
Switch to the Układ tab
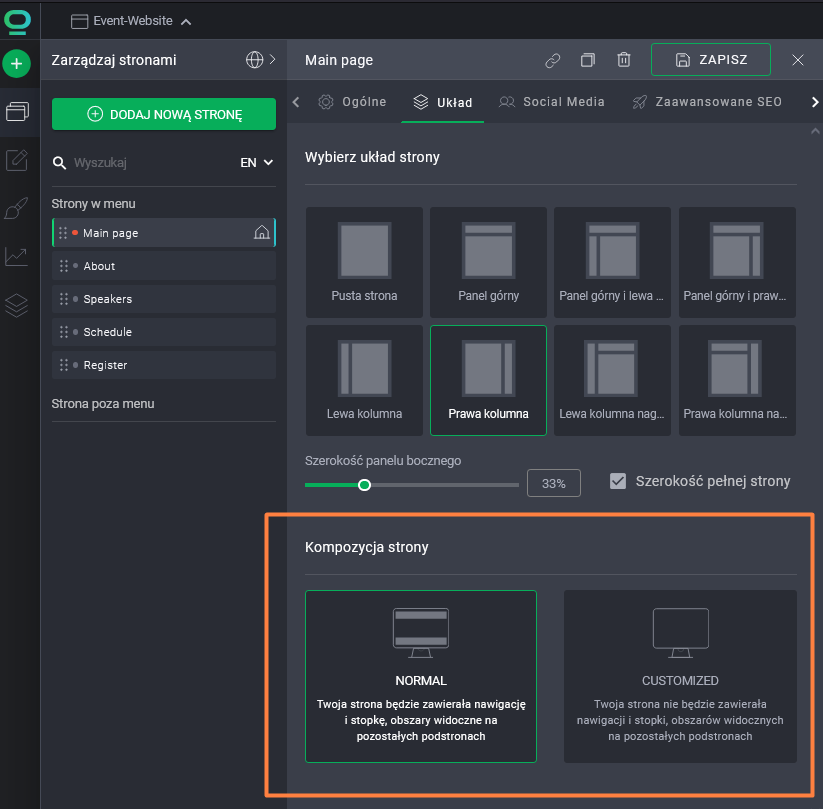tap(442, 102)
